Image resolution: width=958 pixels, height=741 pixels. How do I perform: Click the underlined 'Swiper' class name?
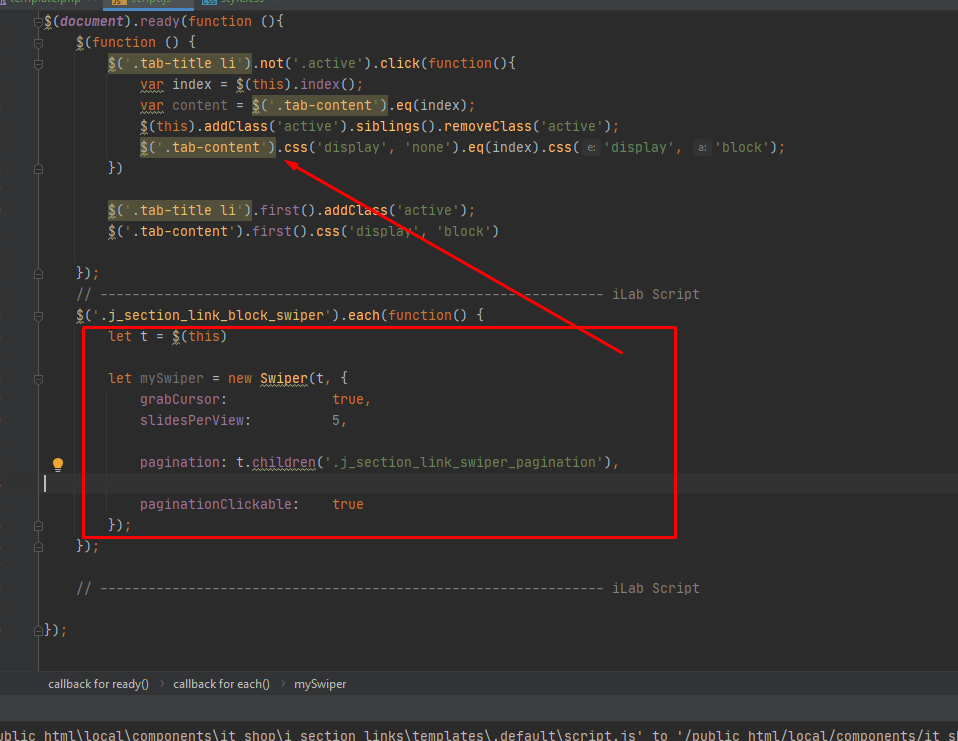(284, 379)
